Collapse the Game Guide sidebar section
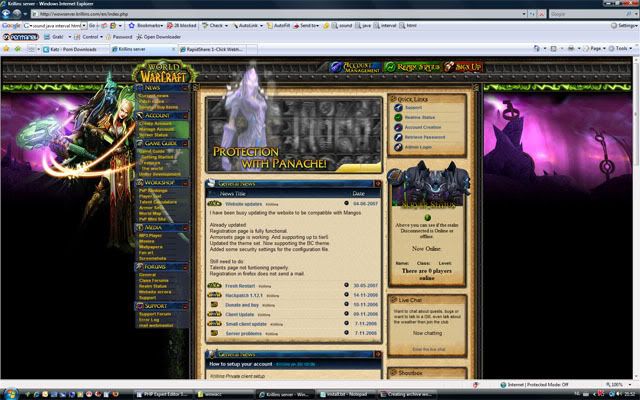Screen dimensions: 640x400 [185, 144]
